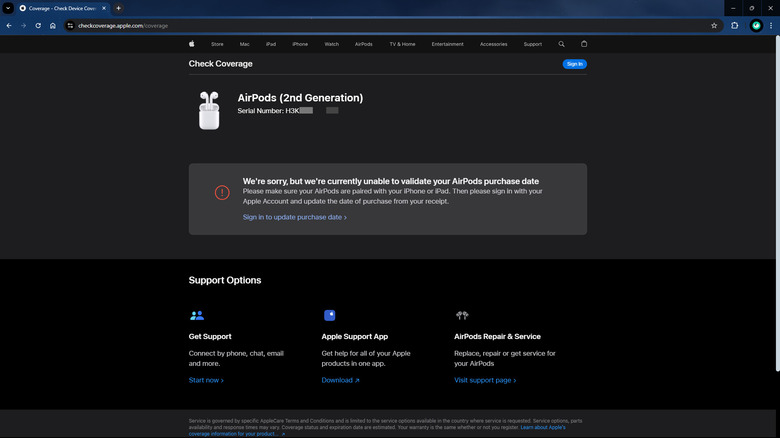Click Sign in to update purchase date
Viewport: 780px width, 438px height.
tap(294, 217)
